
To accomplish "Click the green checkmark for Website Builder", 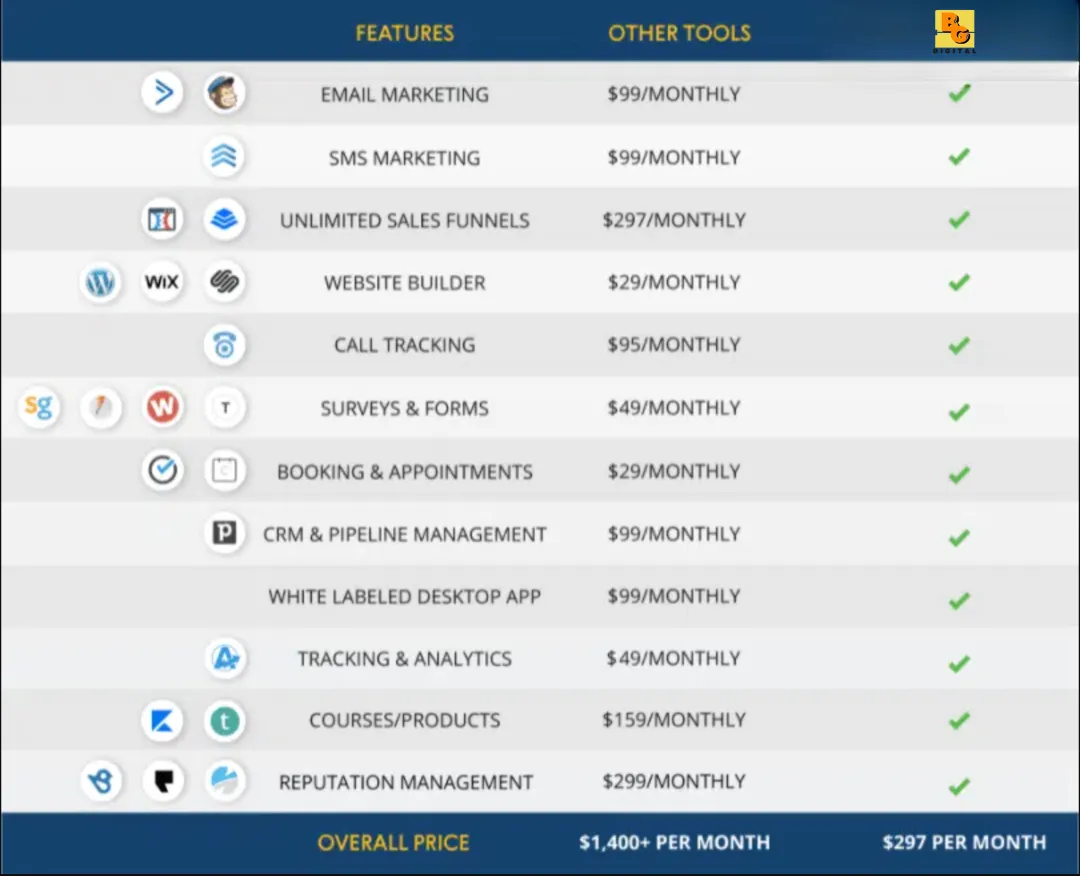I will click(x=959, y=282).
